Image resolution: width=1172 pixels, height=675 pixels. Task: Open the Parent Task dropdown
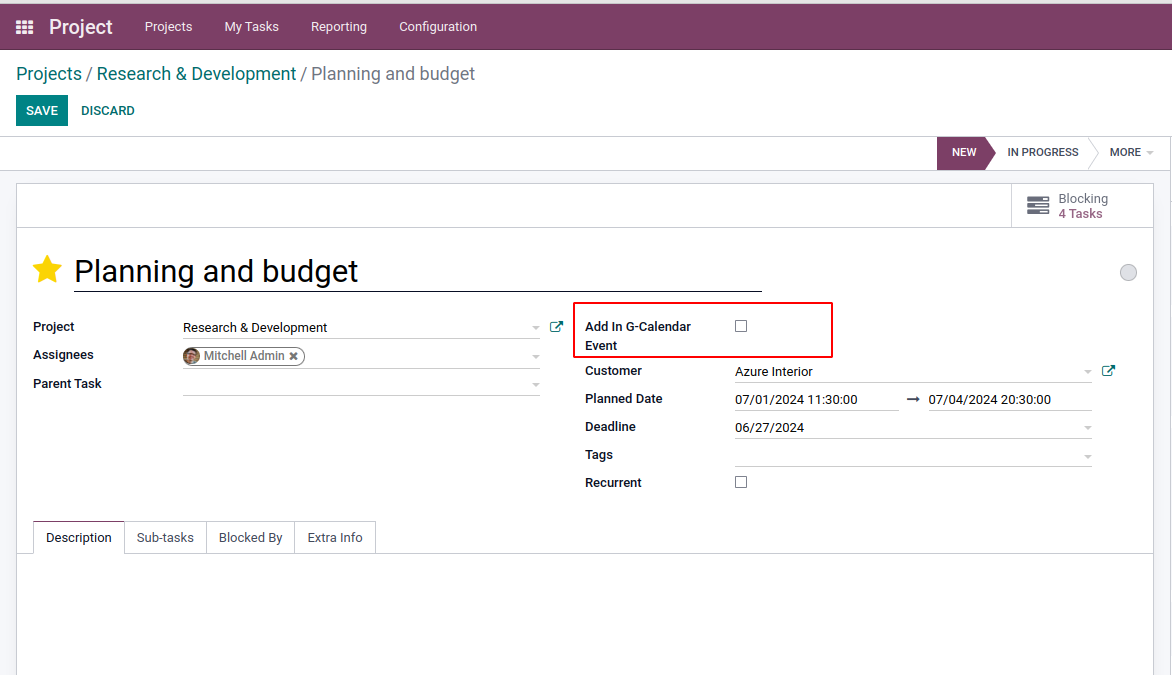click(x=535, y=384)
